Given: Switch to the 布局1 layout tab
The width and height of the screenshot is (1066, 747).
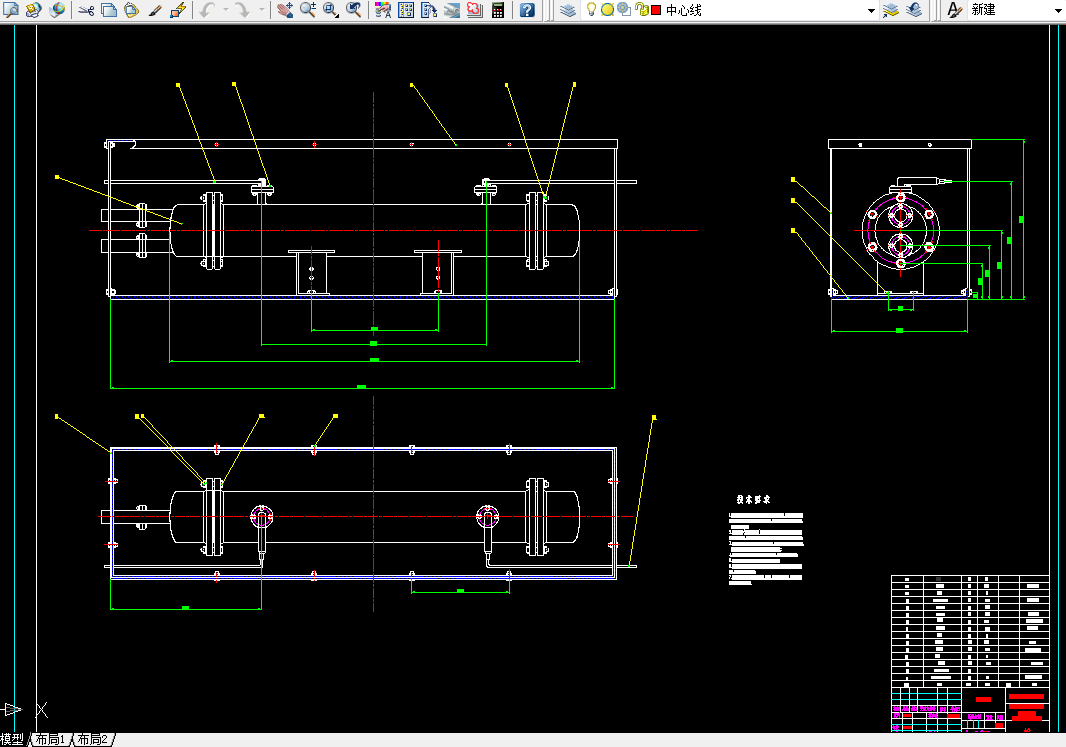Looking at the screenshot, I should tap(50, 740).
